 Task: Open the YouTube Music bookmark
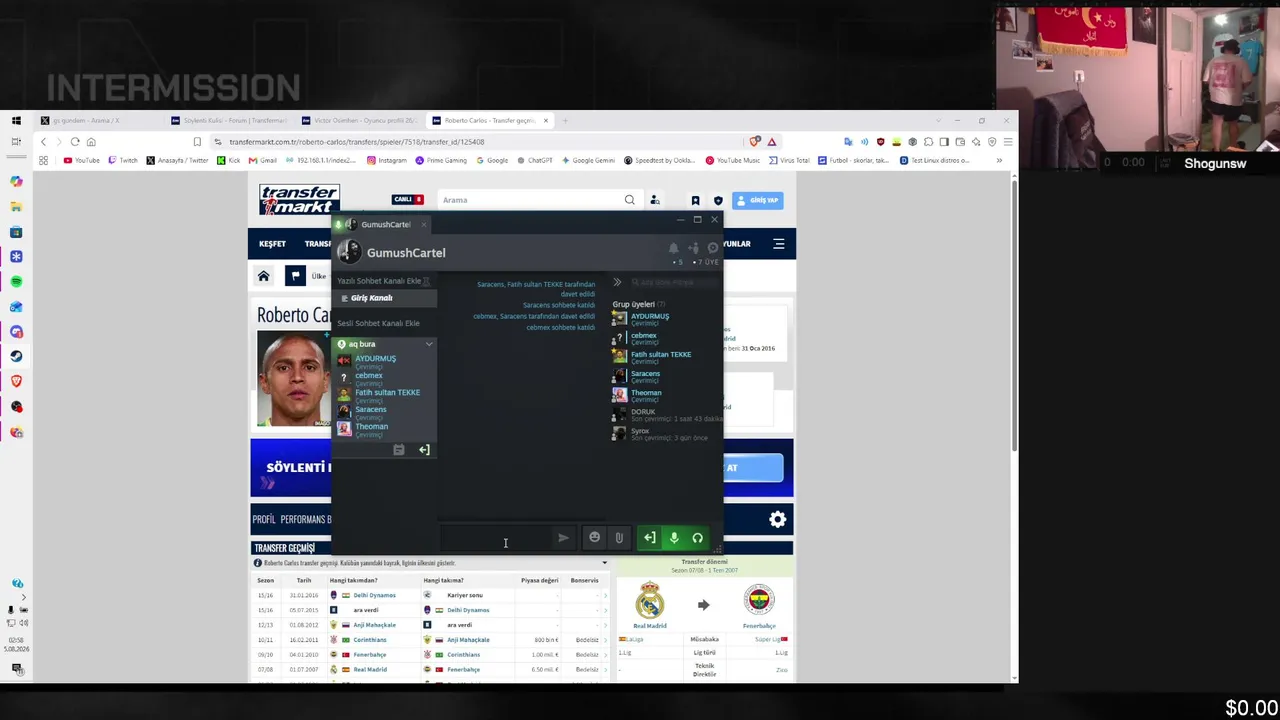pos(733,160)
